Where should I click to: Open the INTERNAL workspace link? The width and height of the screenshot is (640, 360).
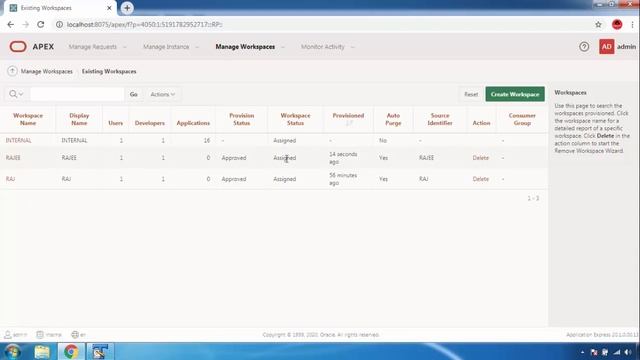[18, 140]
